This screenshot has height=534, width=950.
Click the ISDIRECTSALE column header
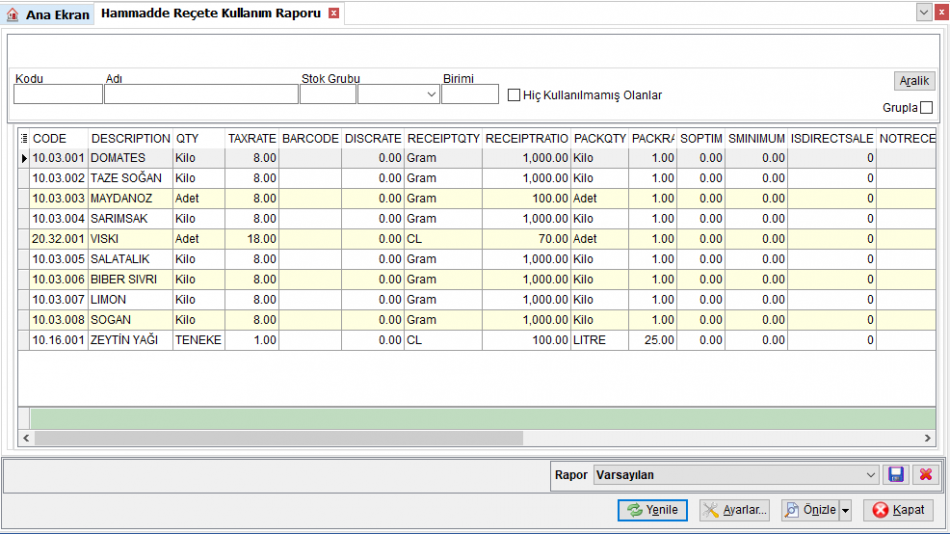(832, 138)
